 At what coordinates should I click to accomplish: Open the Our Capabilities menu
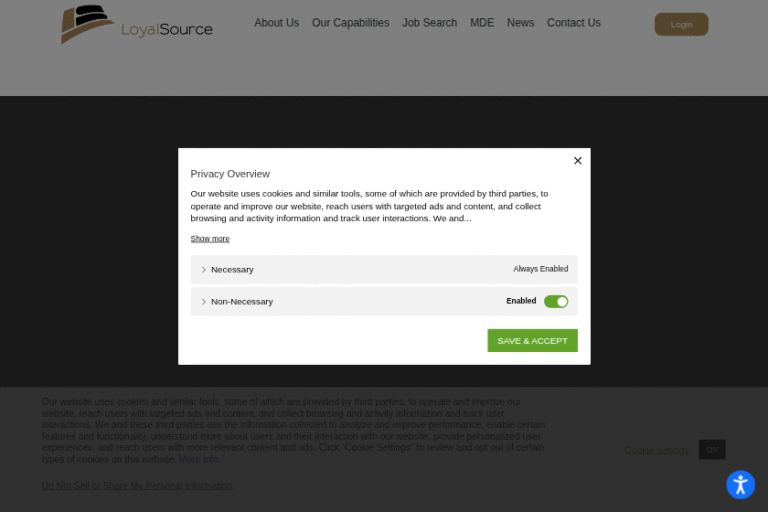click(350, 23)
